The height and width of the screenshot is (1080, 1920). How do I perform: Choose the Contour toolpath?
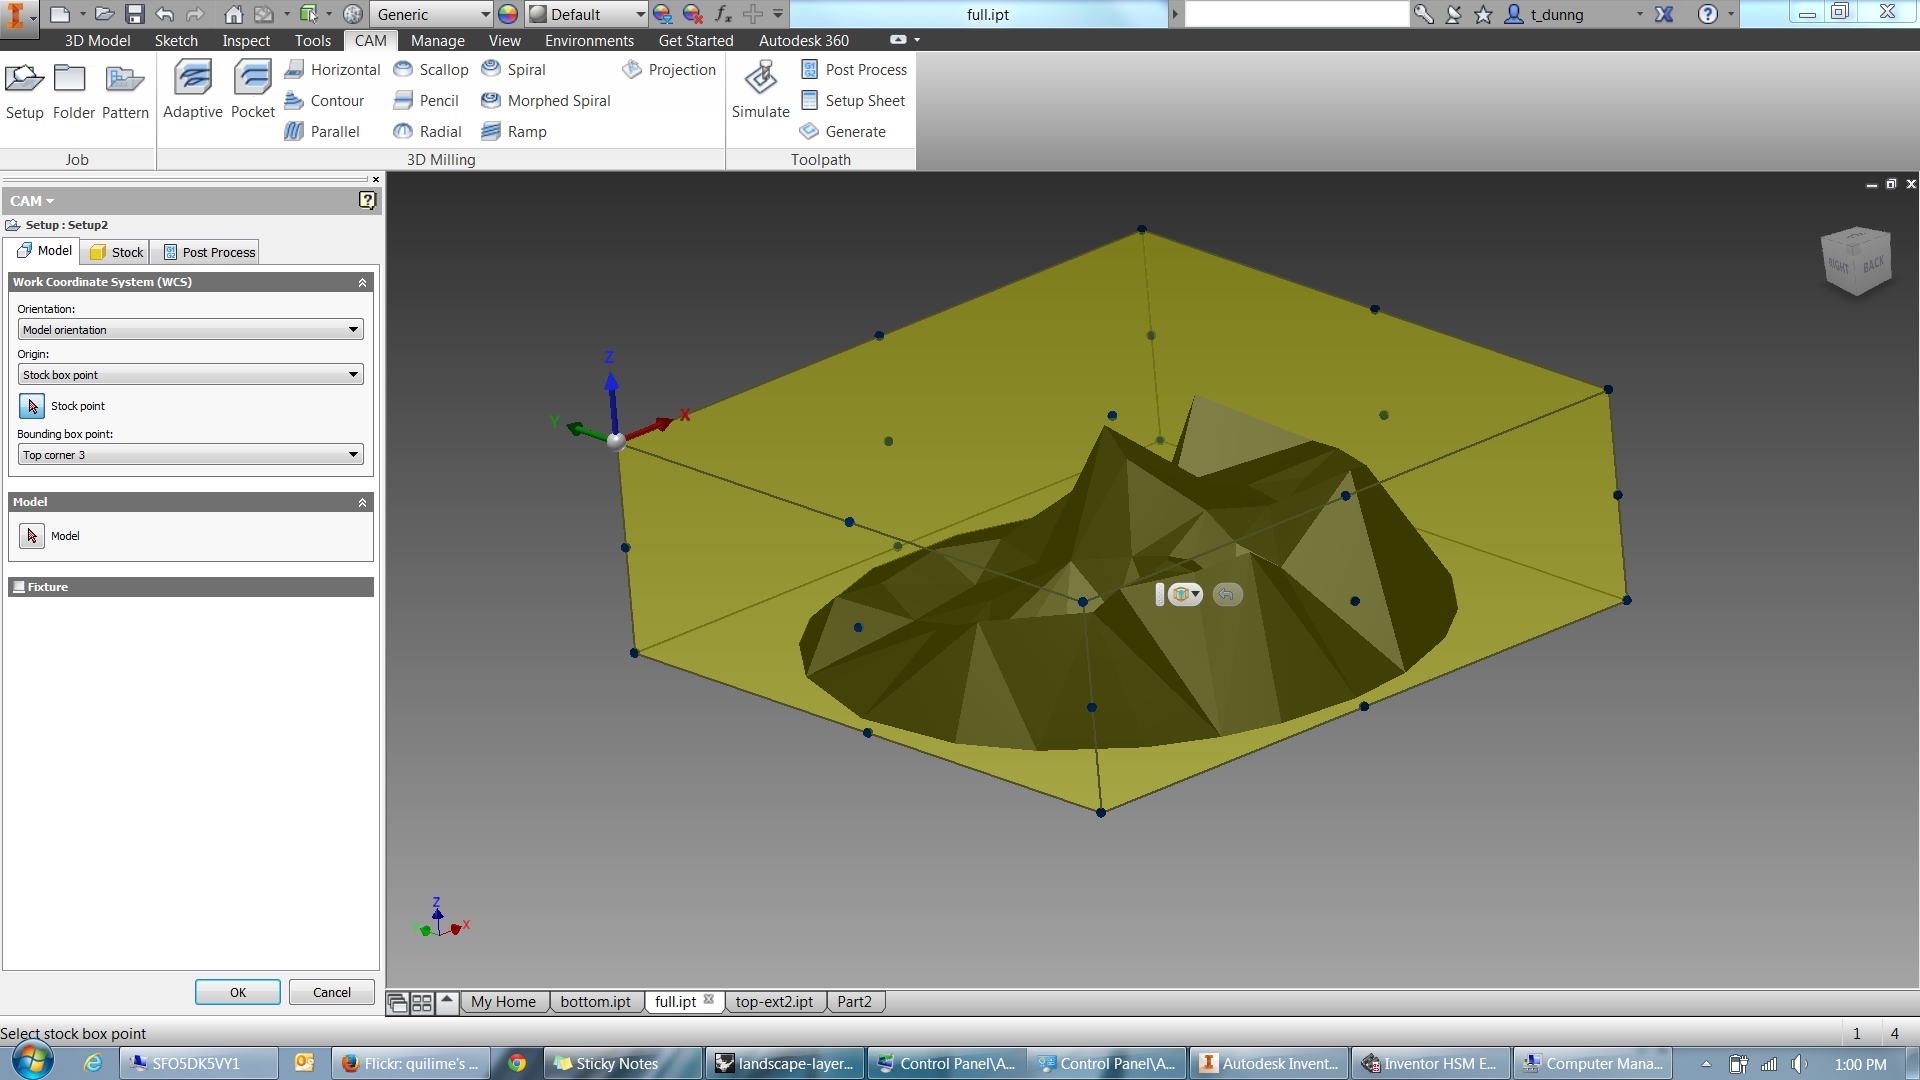click(325, 100)
